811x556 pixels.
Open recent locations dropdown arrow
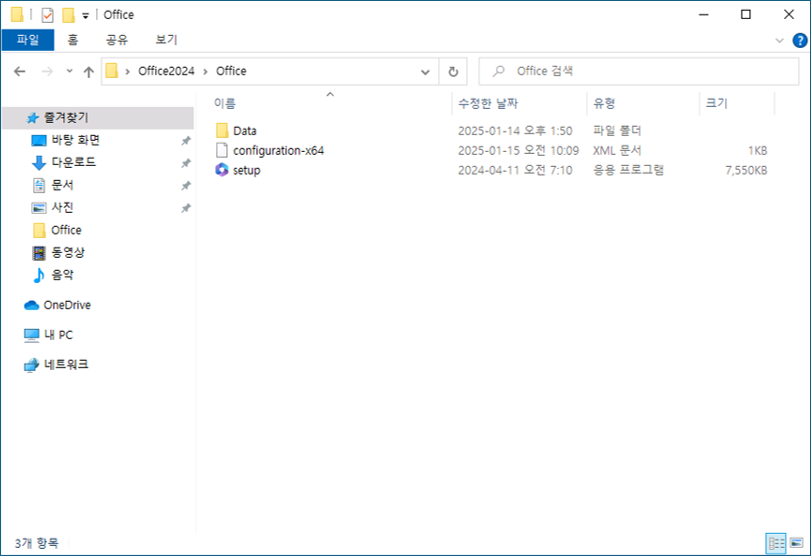(69, 71)
